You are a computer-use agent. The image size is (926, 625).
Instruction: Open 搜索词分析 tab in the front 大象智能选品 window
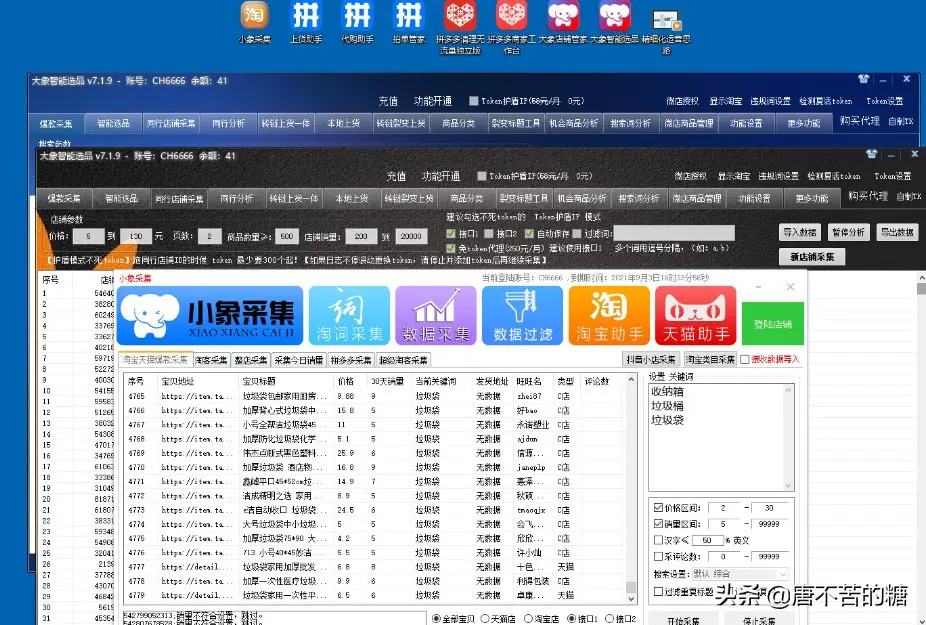pos(638,198)
